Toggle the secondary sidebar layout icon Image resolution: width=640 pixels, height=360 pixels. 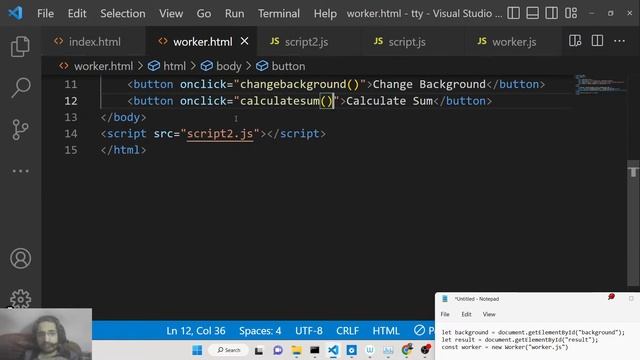click(551, 13)
